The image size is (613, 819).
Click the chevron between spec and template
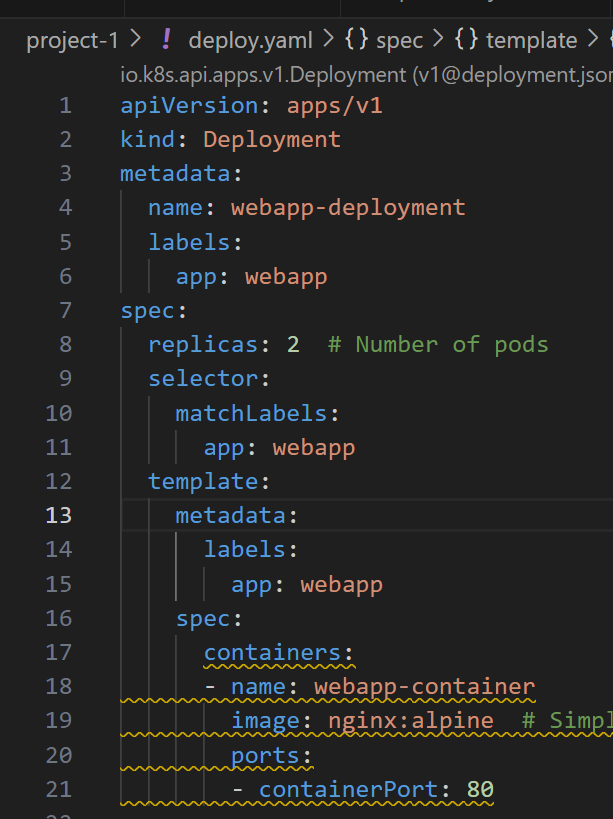click(x=438, y=40)
